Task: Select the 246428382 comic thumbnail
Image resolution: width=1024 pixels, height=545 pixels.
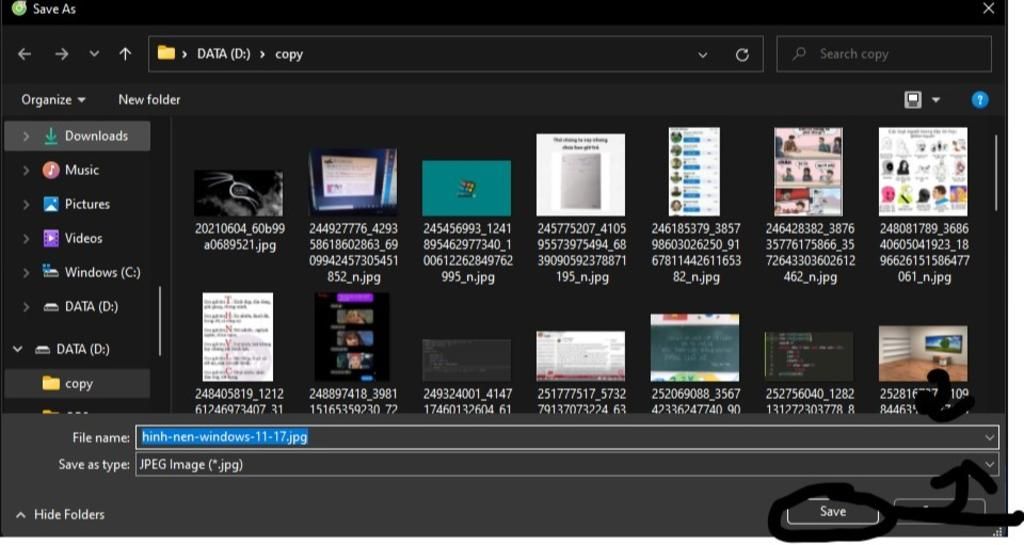Action: tap(808, 172)
